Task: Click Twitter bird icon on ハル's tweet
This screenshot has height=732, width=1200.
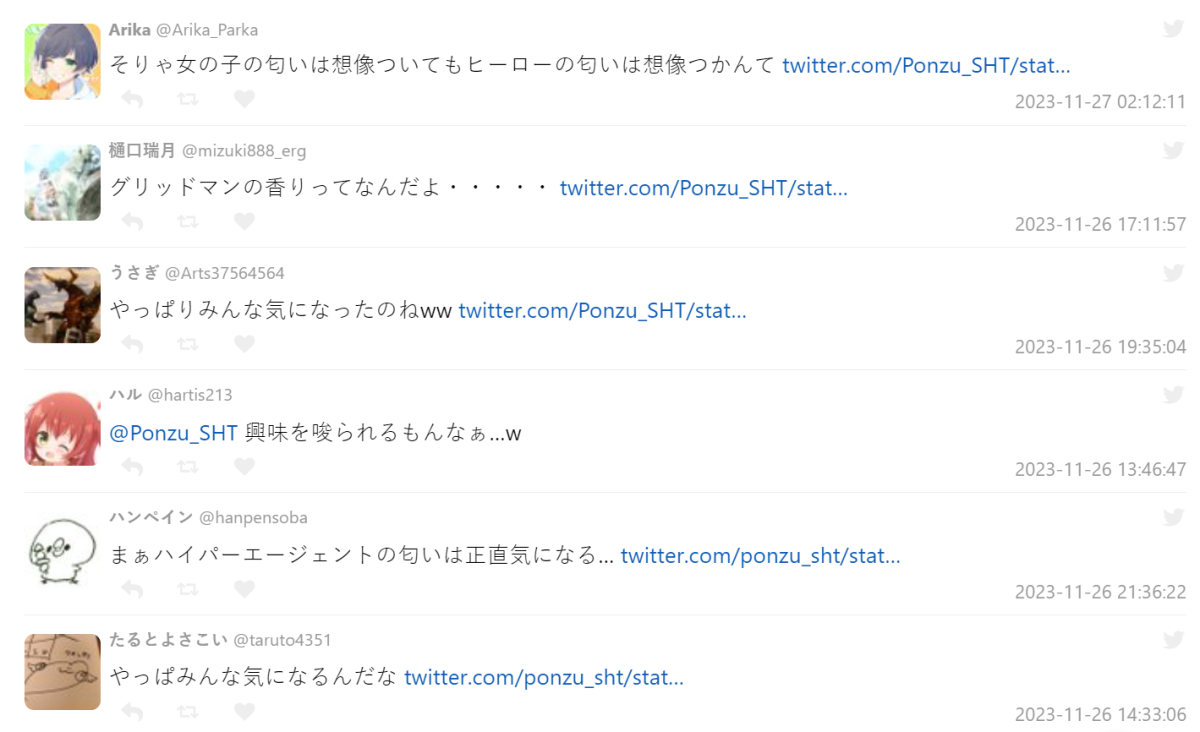Action: [1173, 395]
